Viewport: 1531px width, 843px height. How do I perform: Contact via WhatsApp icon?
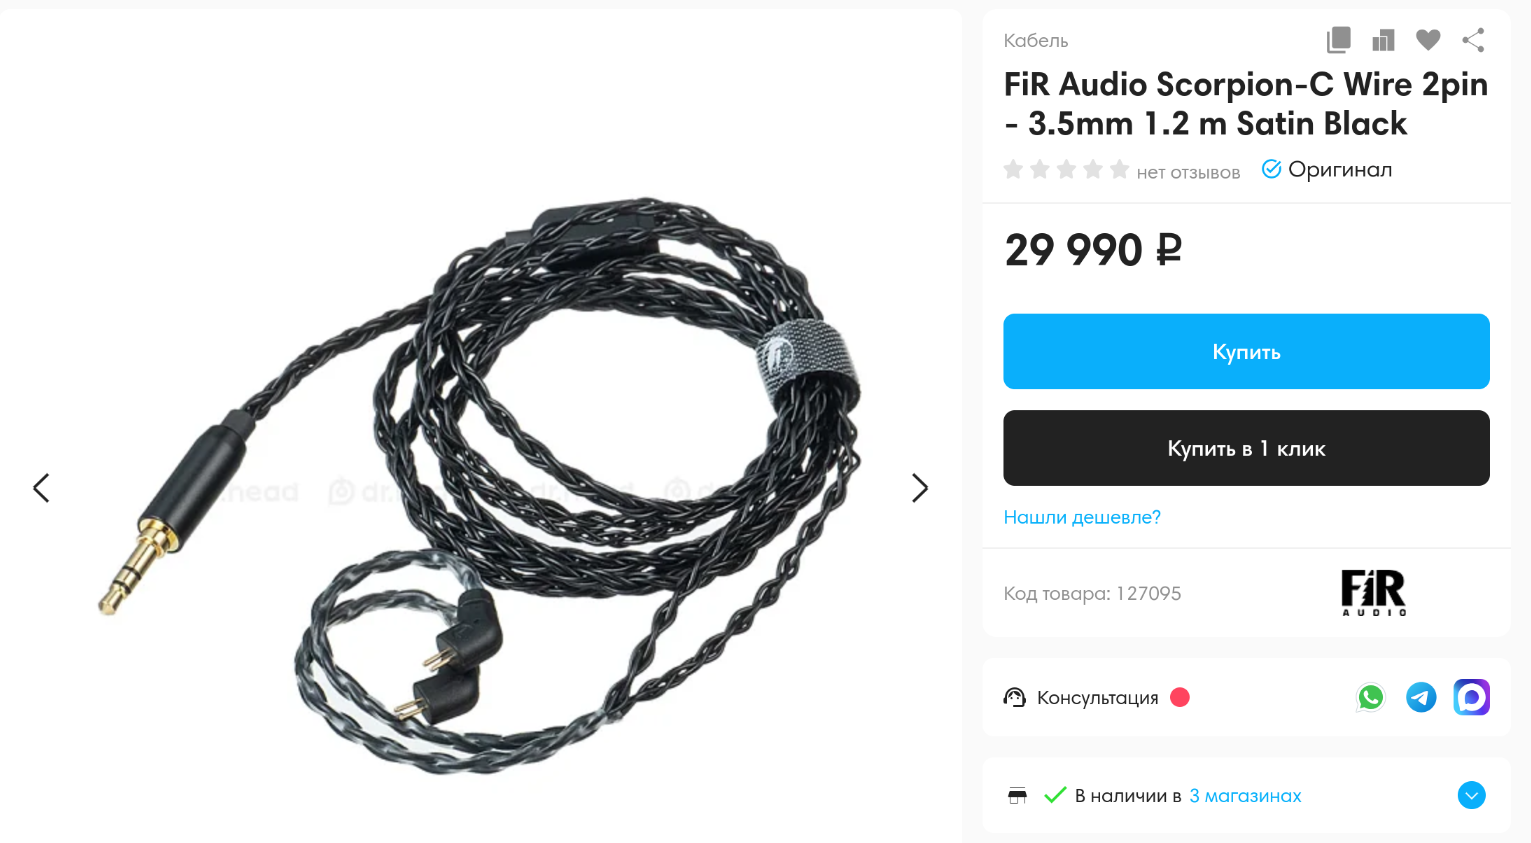coord(1371,697)
